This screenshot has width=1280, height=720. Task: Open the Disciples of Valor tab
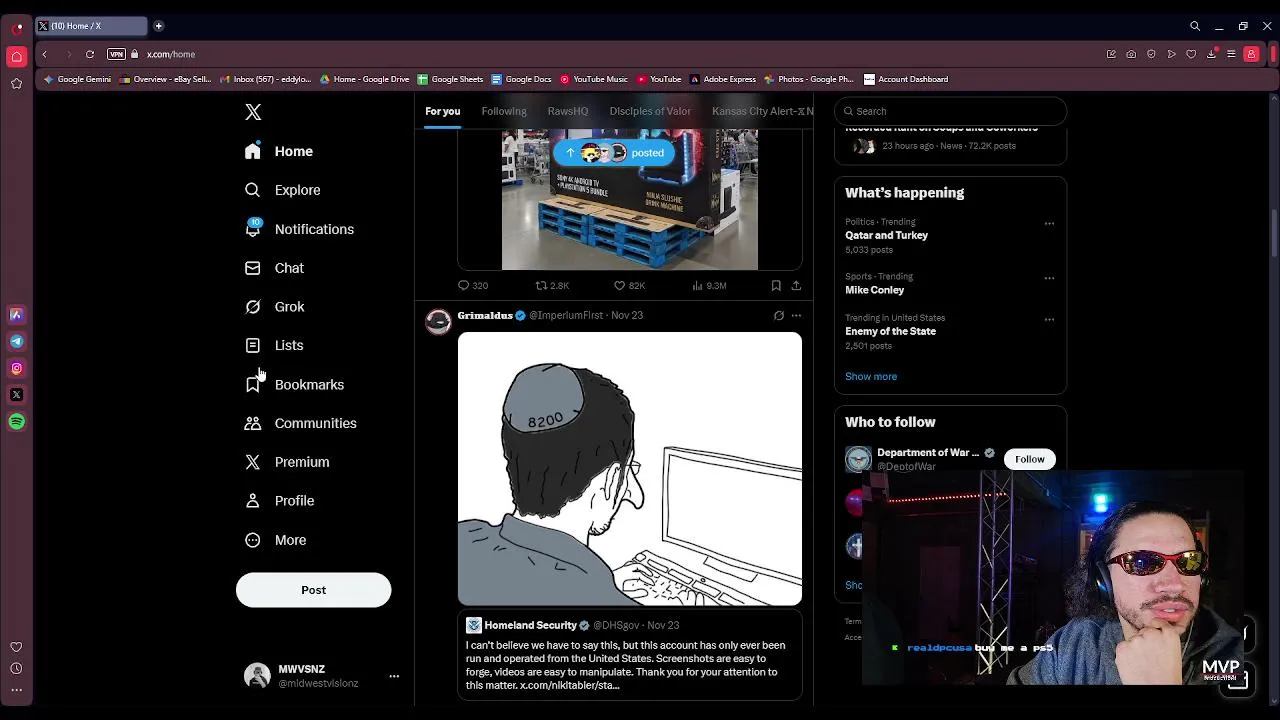650,111
